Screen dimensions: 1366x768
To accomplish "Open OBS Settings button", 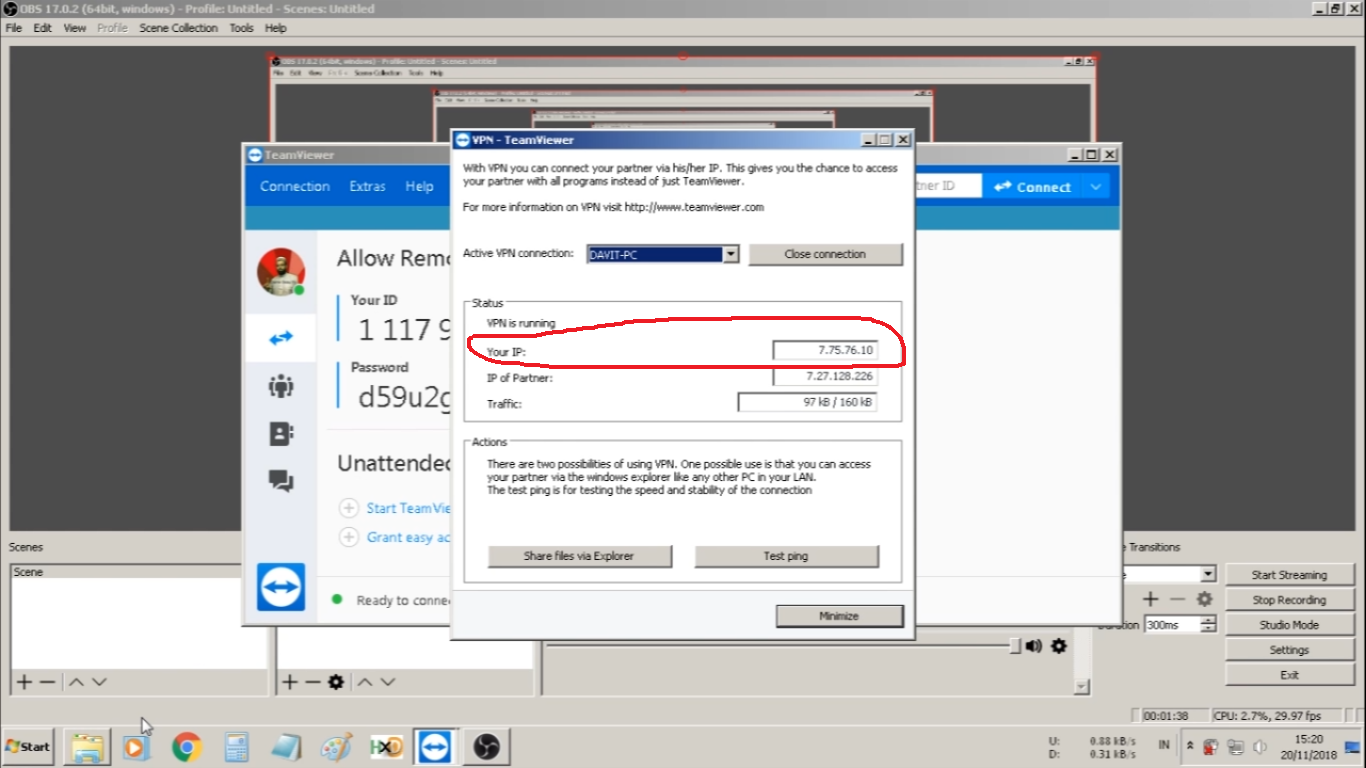I will [1289, 650].
